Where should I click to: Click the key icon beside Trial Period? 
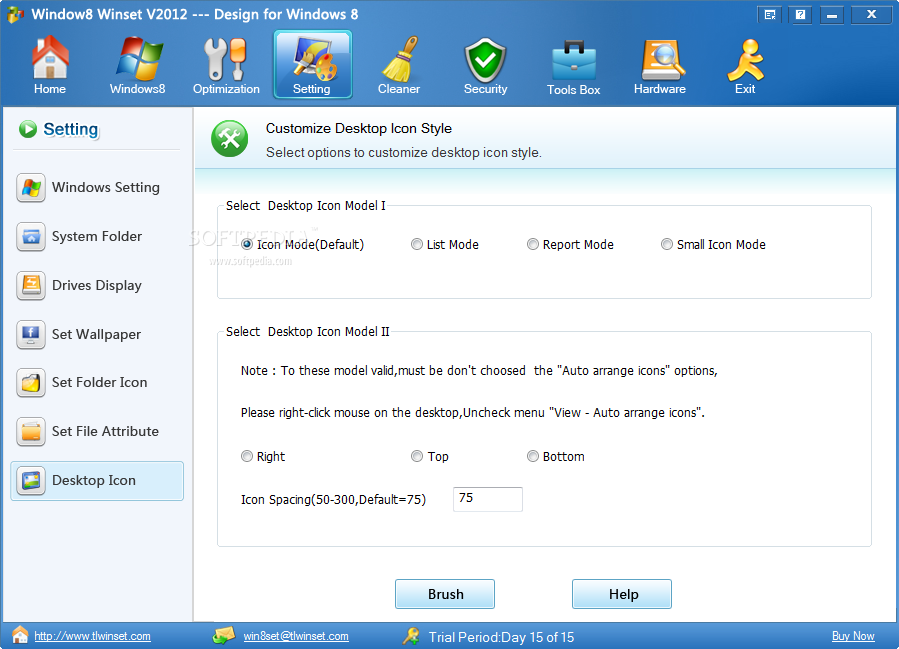click(411, 636)
